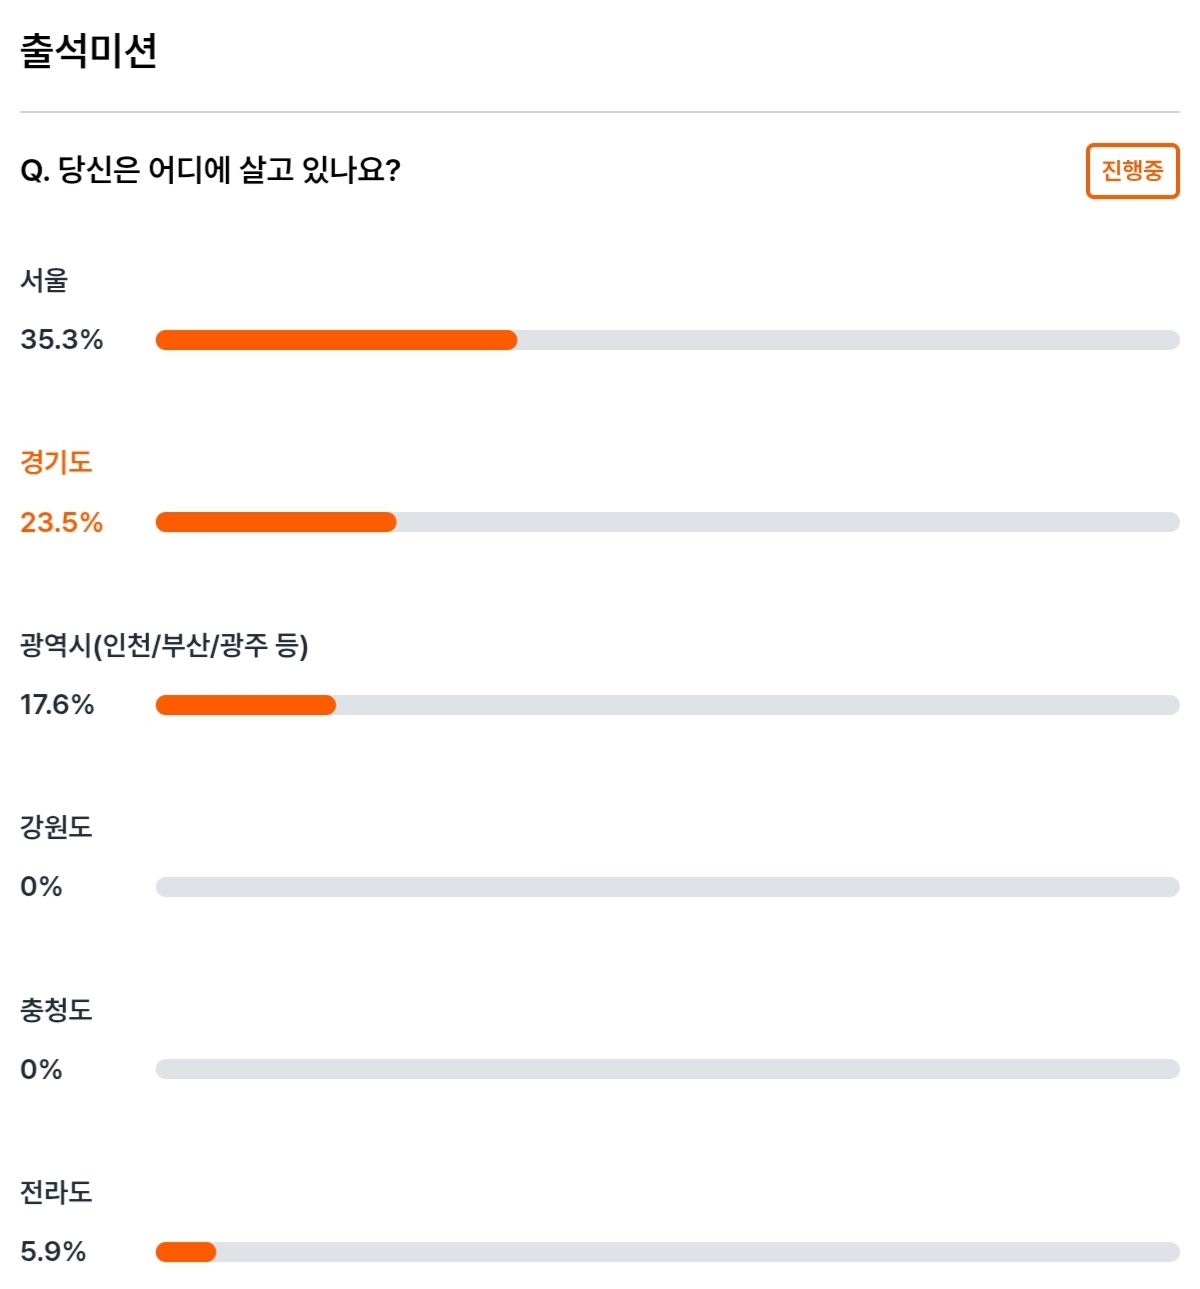The image size is (1200, 1289).
Task: Click the 서울 35.3% progress bar
Action: [667, 340]
